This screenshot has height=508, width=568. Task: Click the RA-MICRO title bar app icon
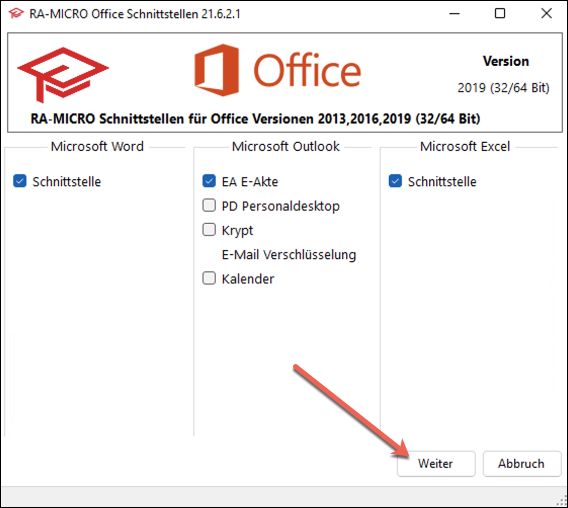point(16,14)
